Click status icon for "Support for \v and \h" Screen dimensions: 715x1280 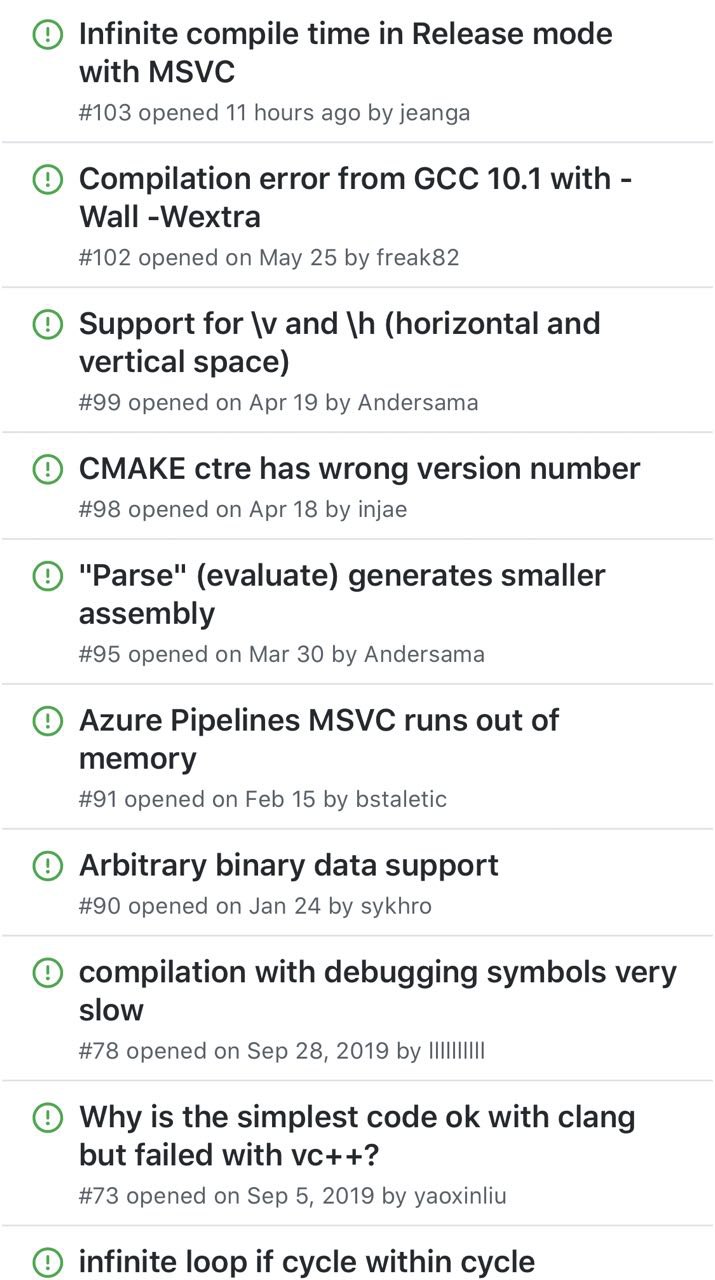click(x=47, y=325)
